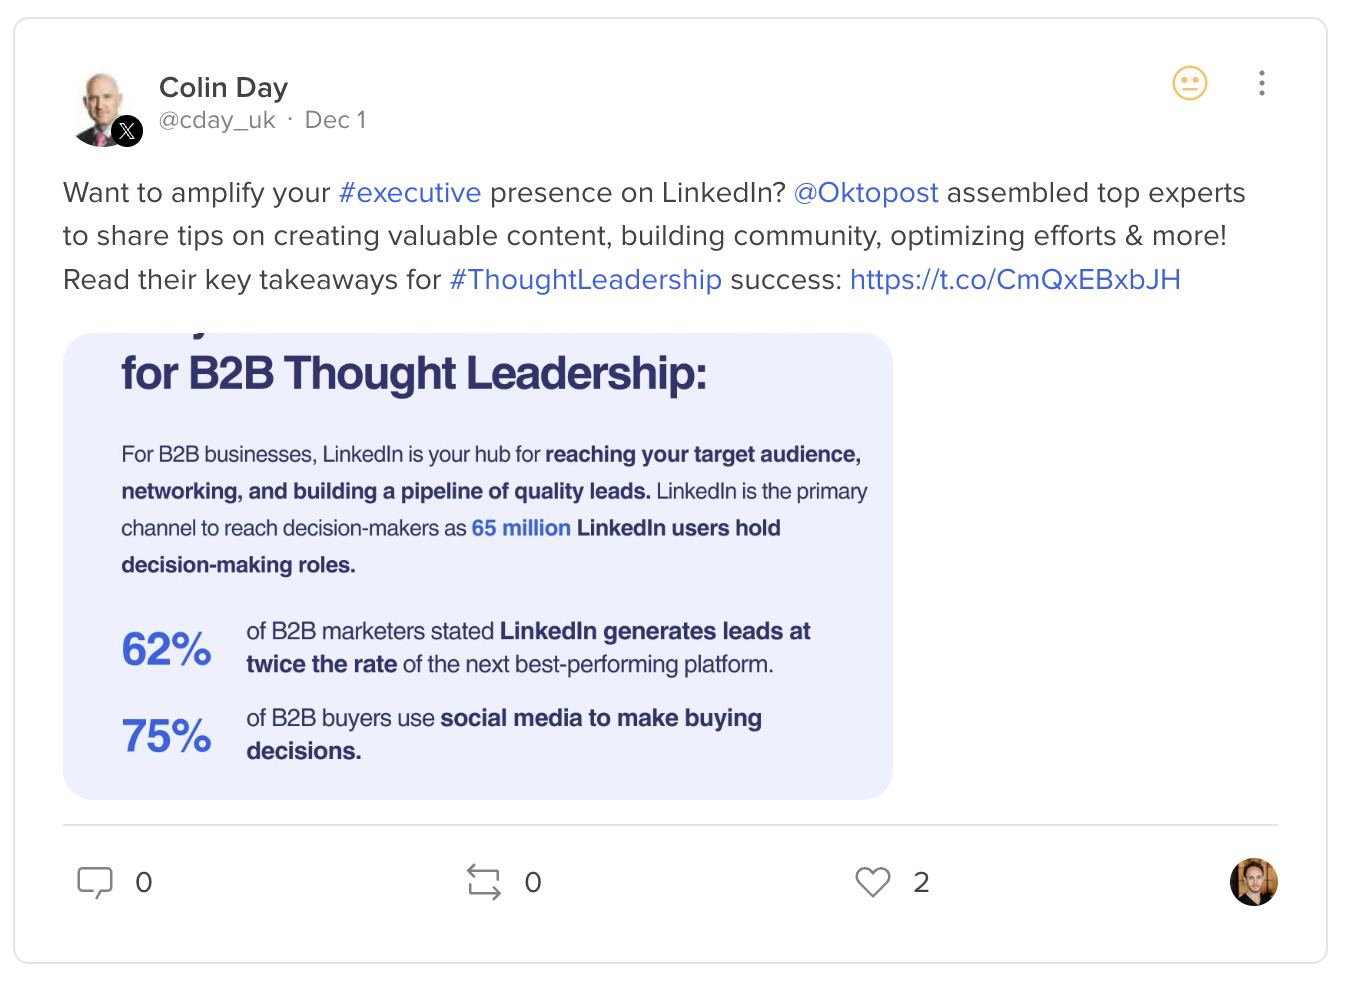Open the Colin Day author name
The image size is (1352, 984).
pos(224,88)
